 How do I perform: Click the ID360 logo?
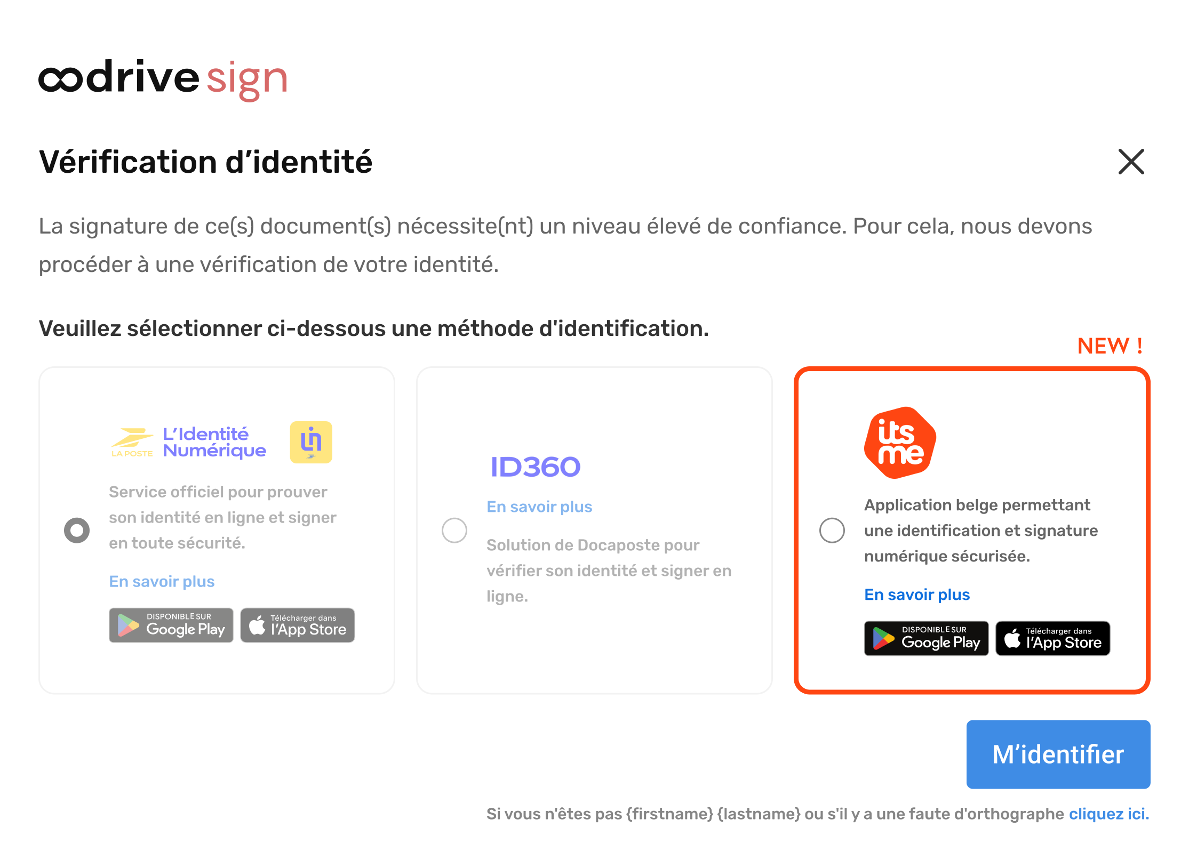pos(535,467)
